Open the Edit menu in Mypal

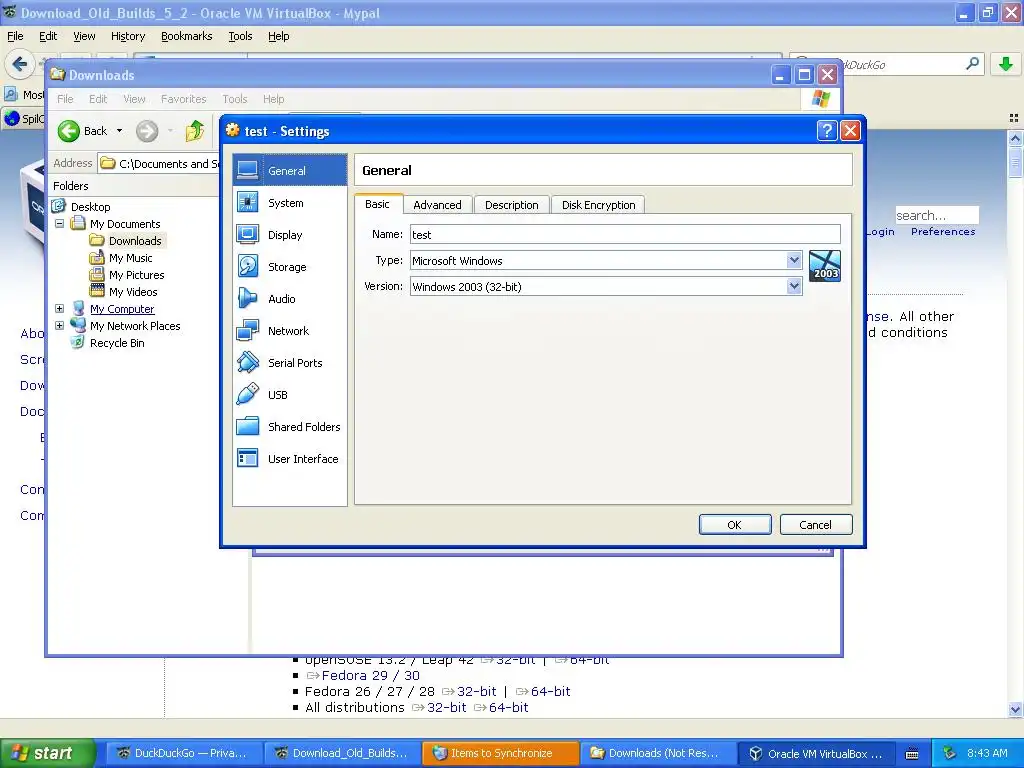coord(48,37)
